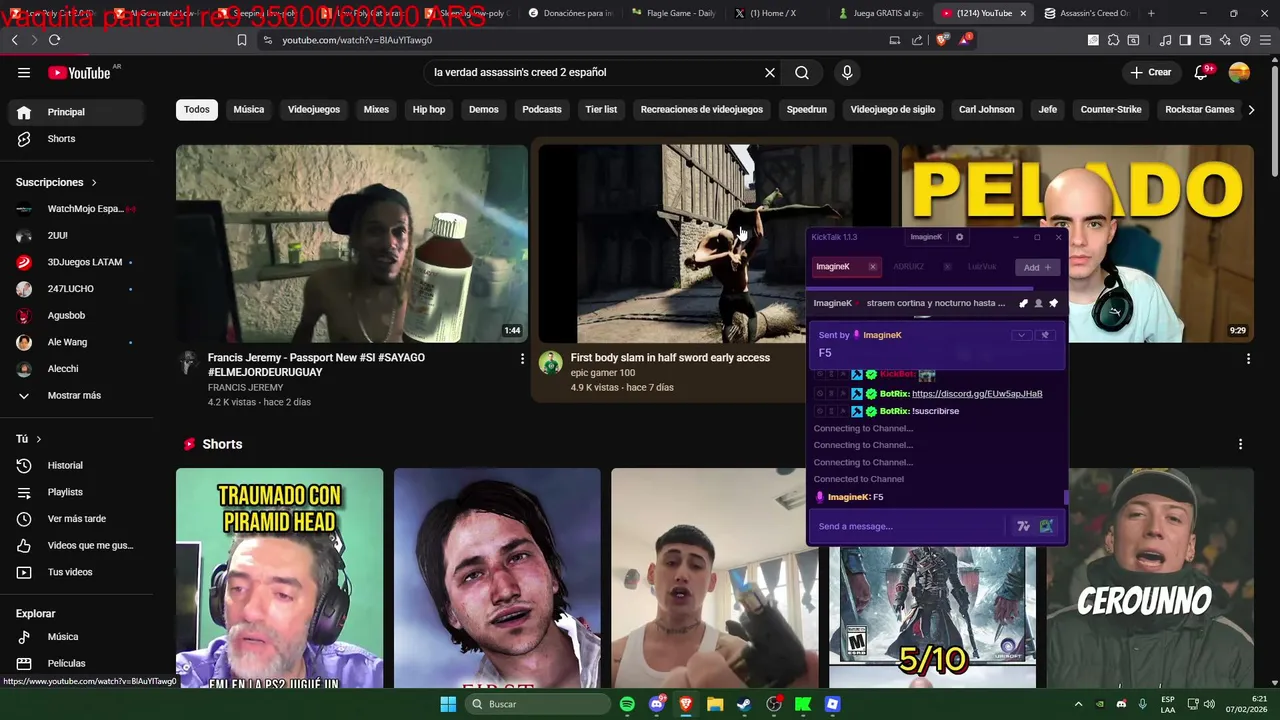This screenshot has width=1280, height=720.
Task: Open the PELADO video thumbnail
Action: coord(1077,243)
